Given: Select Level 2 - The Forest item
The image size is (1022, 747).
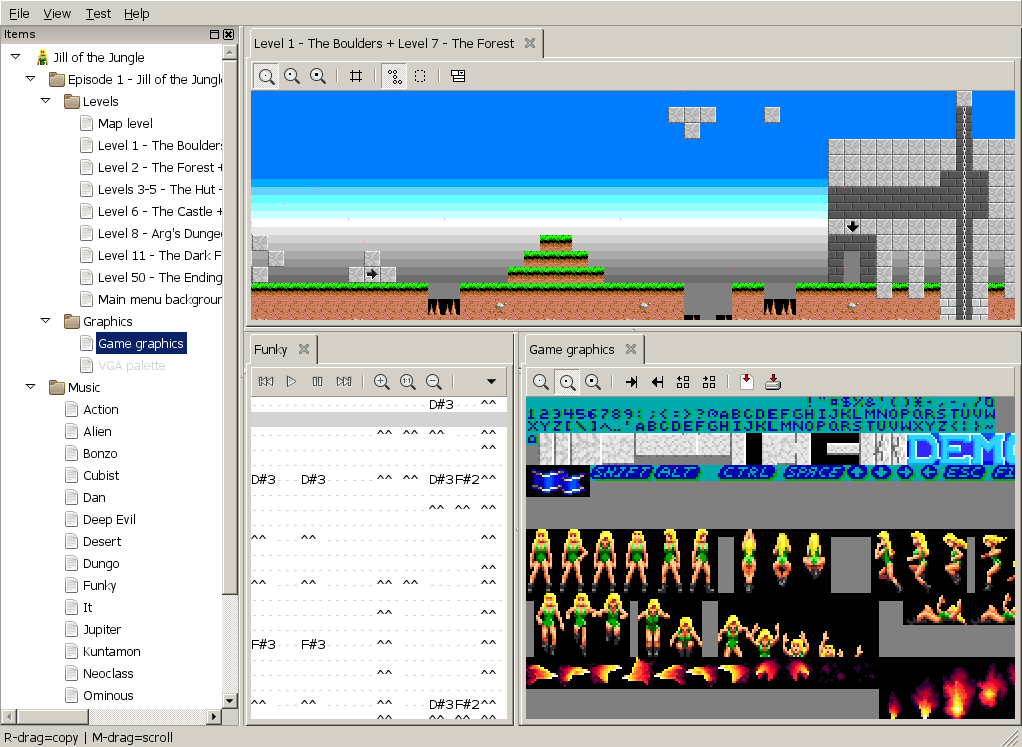Looking at the screenshot, I should coord(160,168).
